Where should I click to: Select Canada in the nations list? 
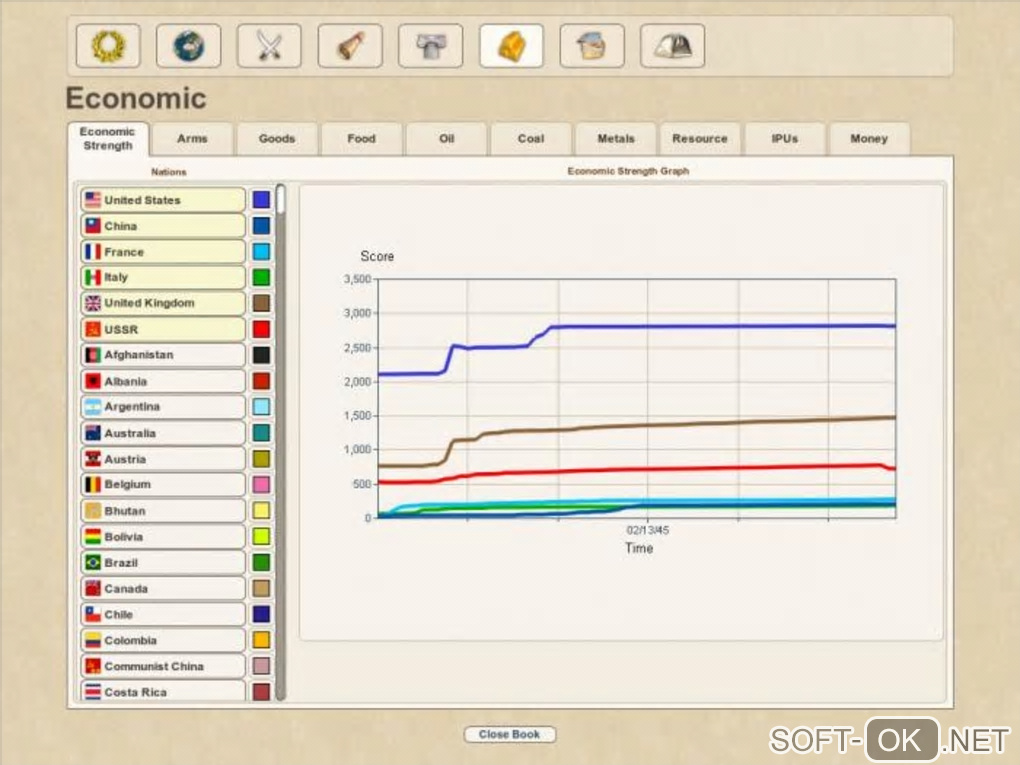point(163,589)
